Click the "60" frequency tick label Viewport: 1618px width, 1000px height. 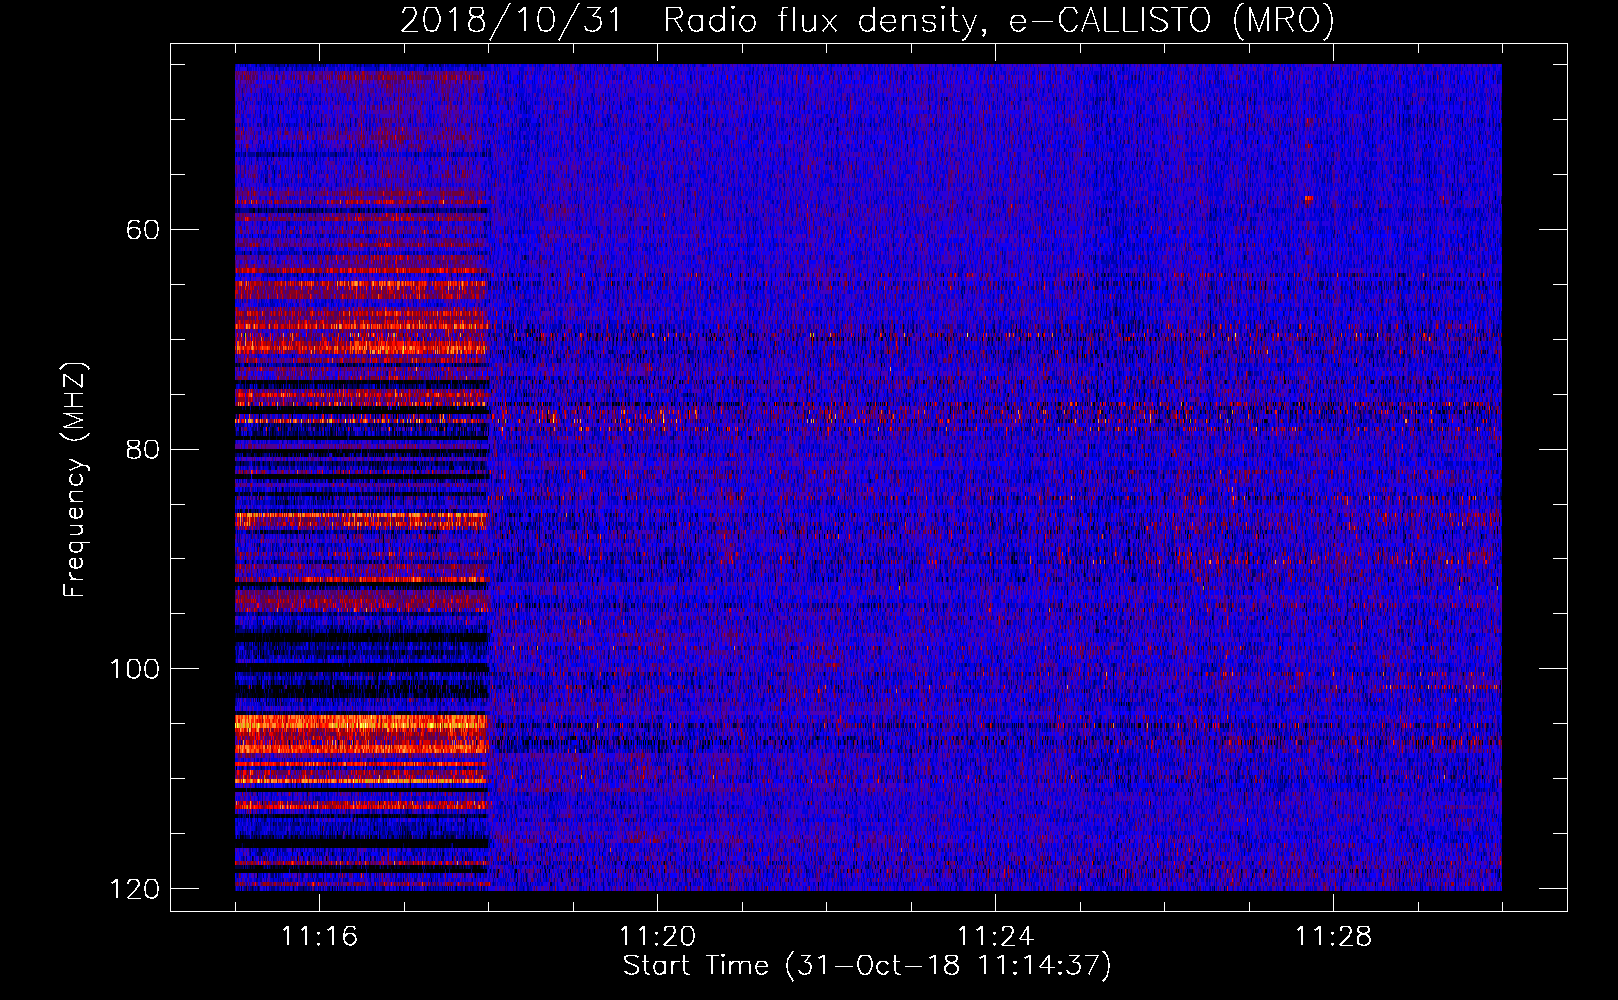(x=142, y=230)
